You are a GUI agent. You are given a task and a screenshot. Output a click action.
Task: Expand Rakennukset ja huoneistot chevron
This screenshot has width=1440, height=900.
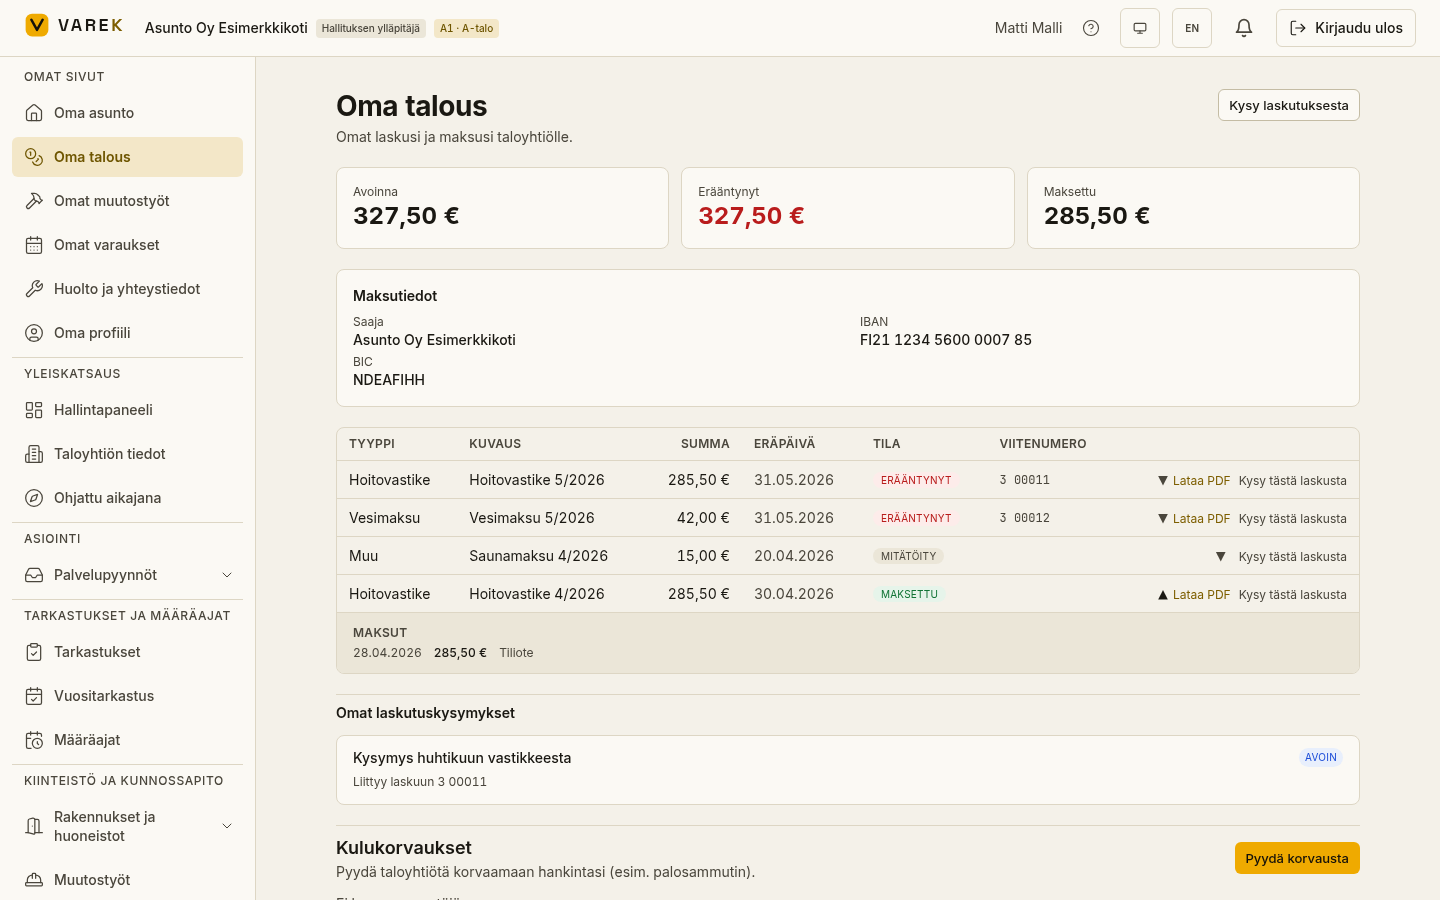pos(227,826)
